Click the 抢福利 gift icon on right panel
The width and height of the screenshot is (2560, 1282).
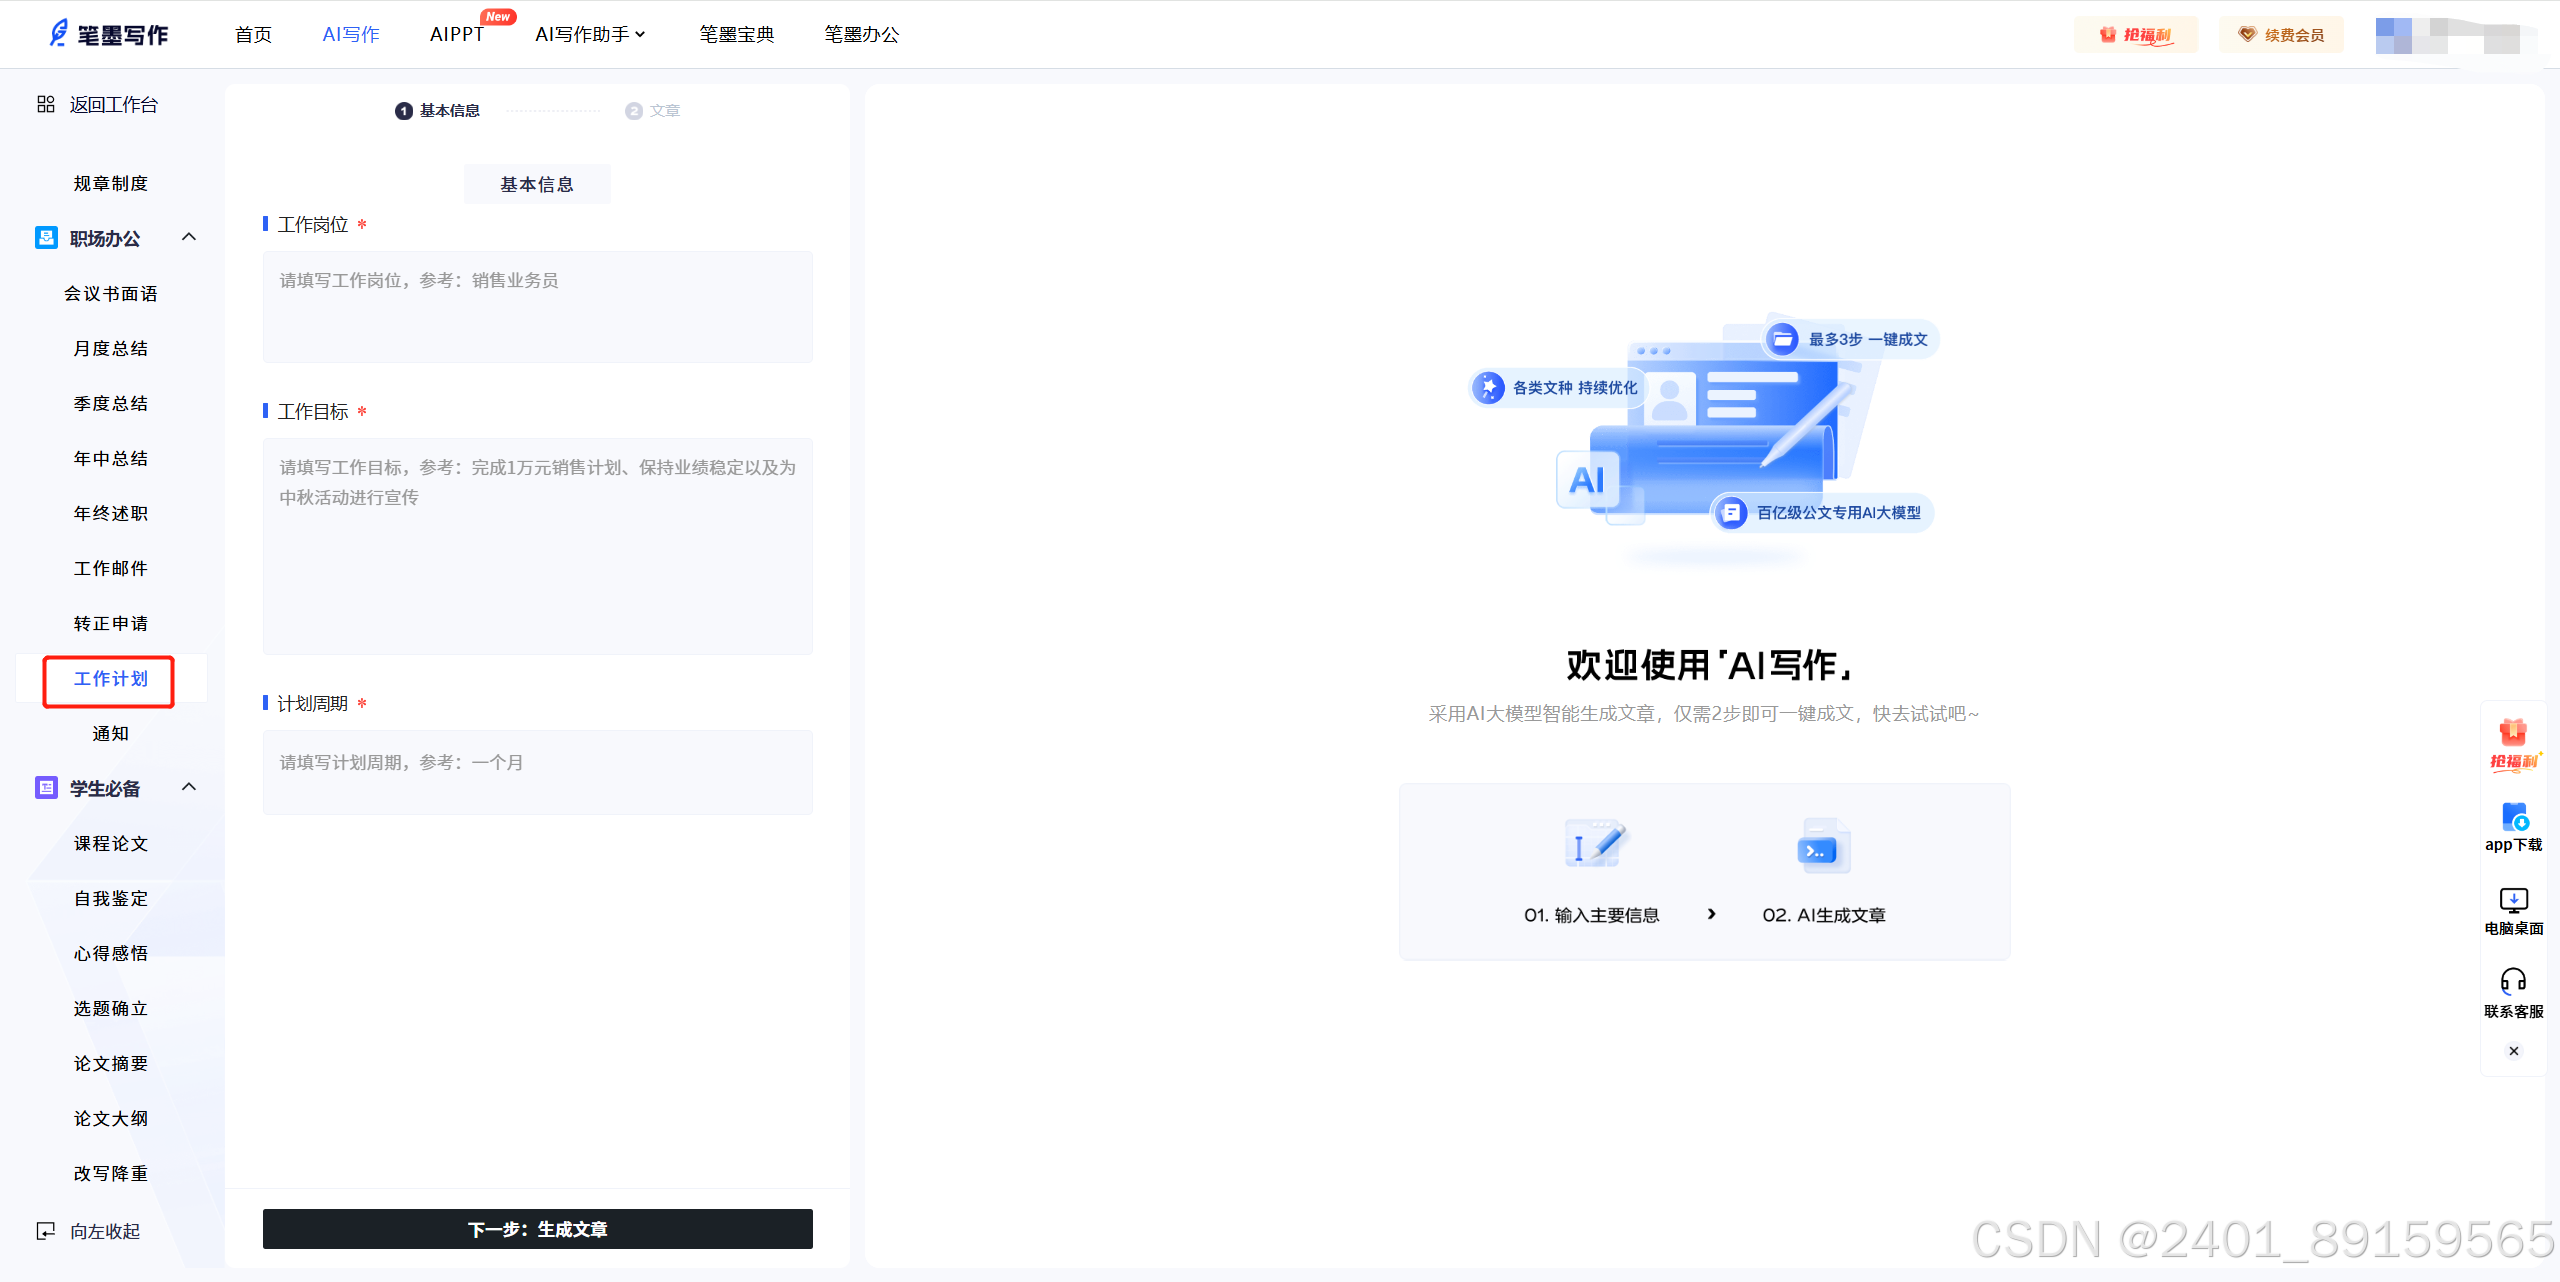point(2513,733)
